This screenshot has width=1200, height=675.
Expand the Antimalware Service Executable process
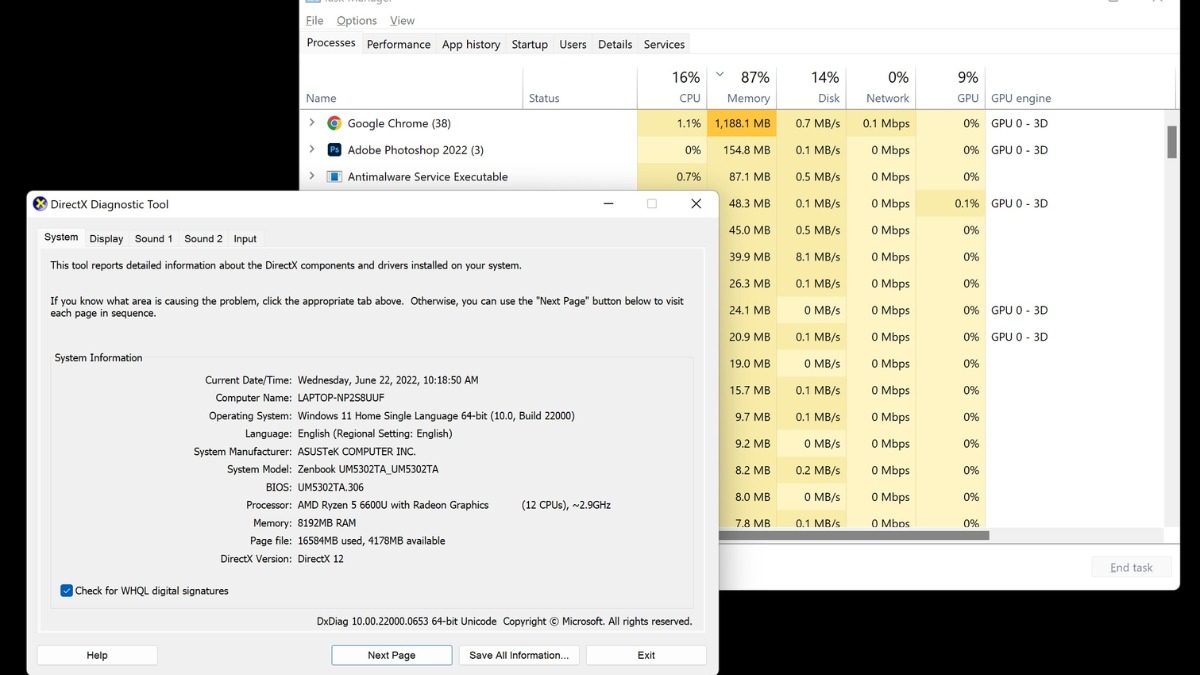click(x=312, y=177)
